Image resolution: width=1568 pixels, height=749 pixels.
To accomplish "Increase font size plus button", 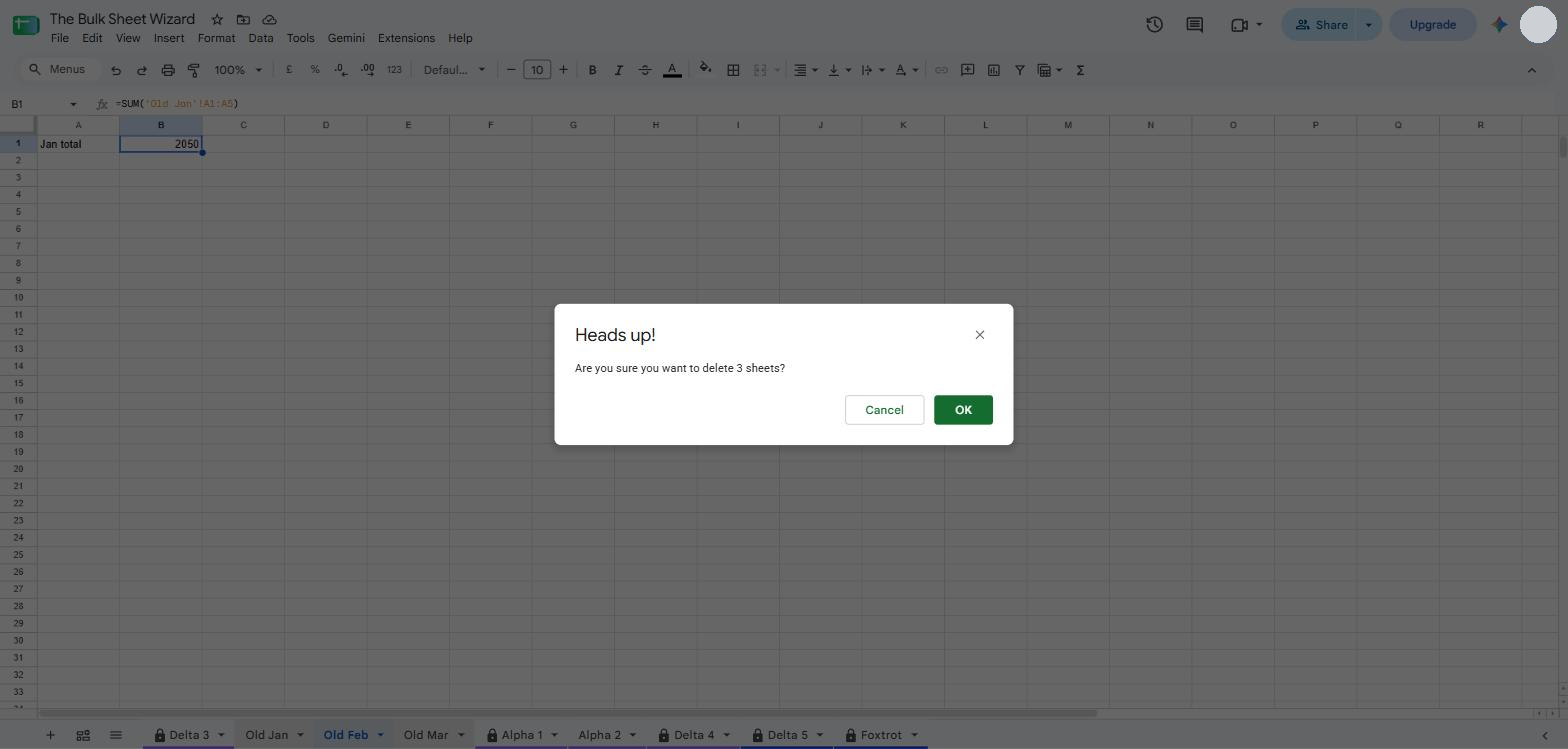I will pyautogui.click(x=563, y=70).
